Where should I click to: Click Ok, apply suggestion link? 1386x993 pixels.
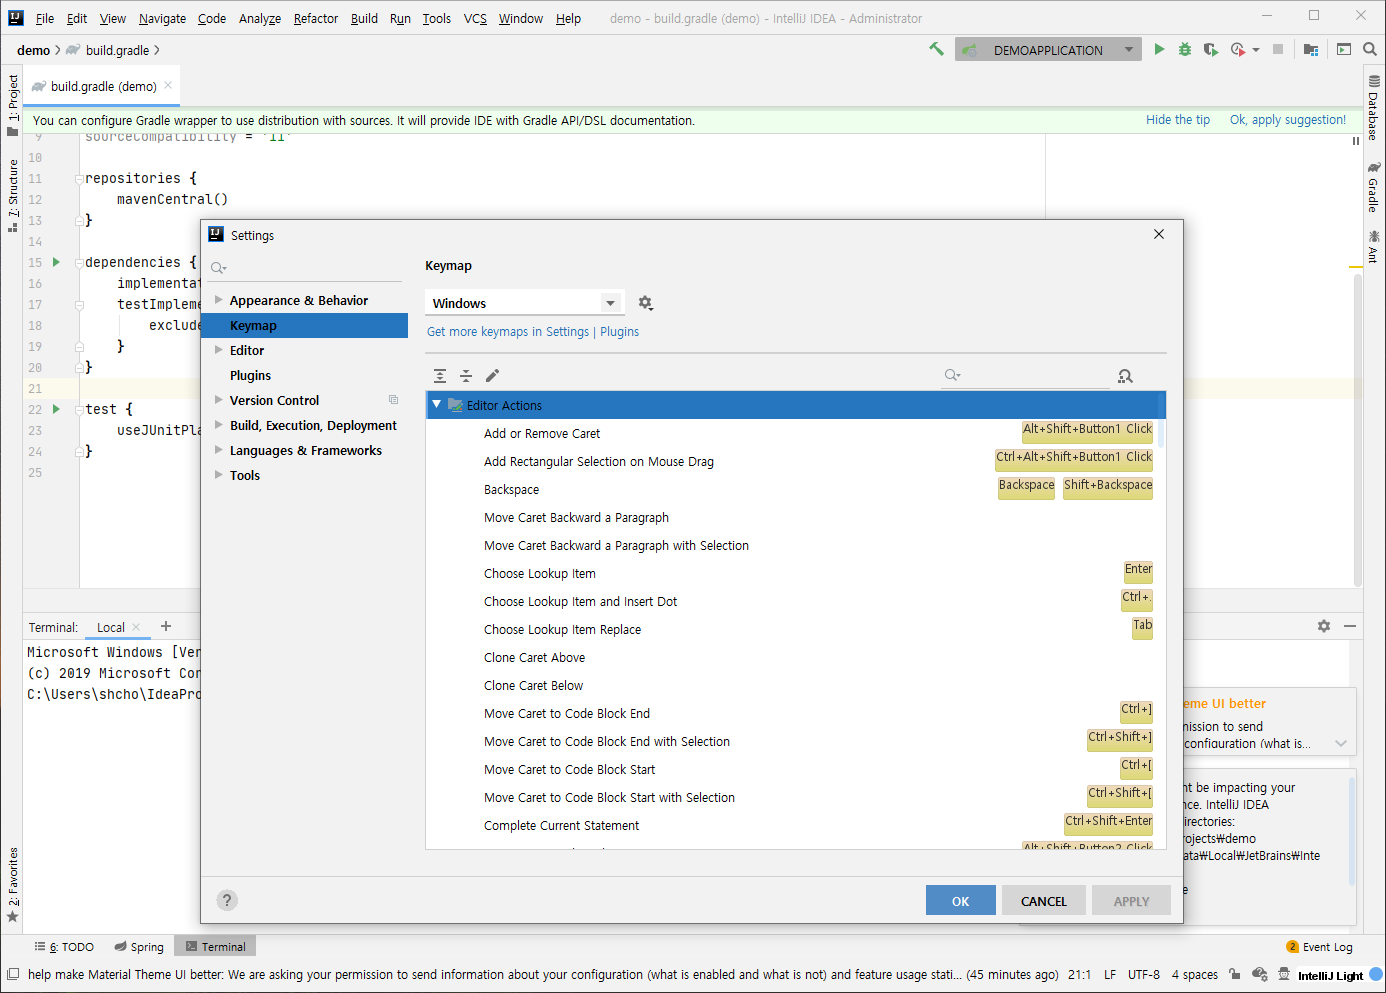click(x=1288, y=119)
